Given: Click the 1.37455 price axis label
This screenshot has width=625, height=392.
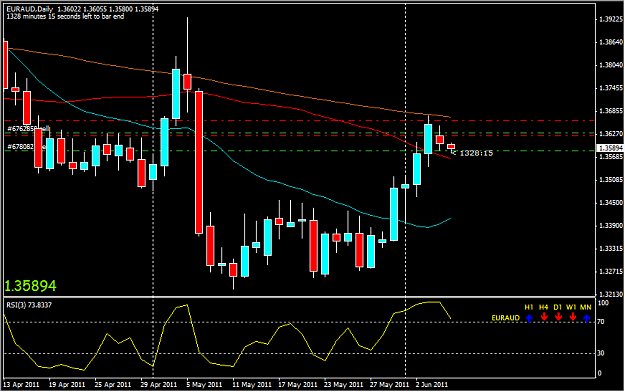Looking at the screenshot, I should [611, 88].
